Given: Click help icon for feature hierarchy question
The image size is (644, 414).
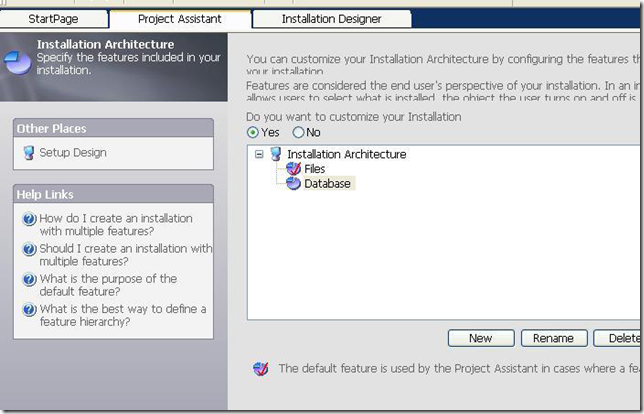Looking at the screenshot, I should (x=29, y=309).
